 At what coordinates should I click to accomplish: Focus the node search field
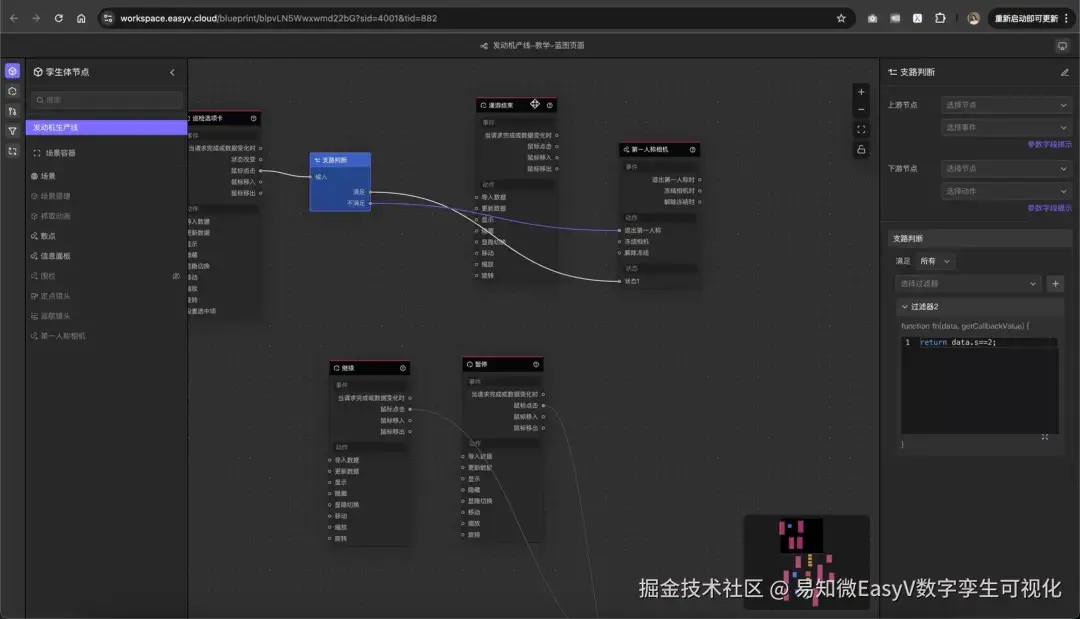point(107,100)
